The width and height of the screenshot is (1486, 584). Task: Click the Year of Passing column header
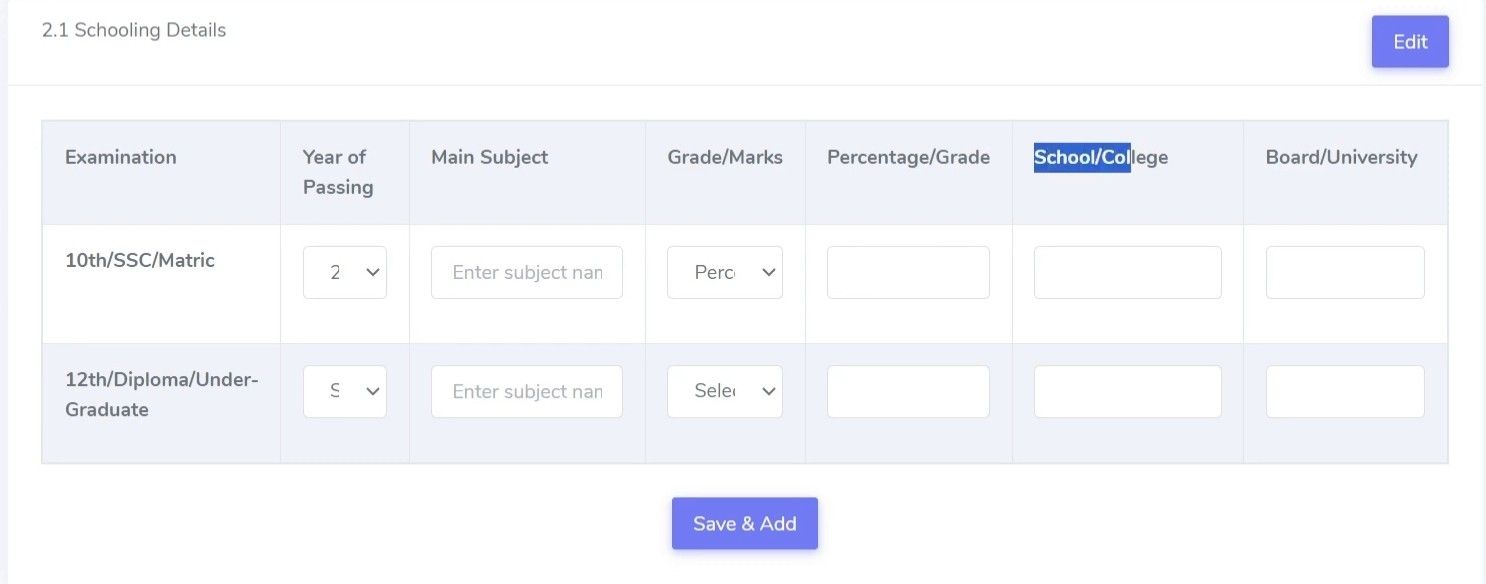[x=337, y=171]
